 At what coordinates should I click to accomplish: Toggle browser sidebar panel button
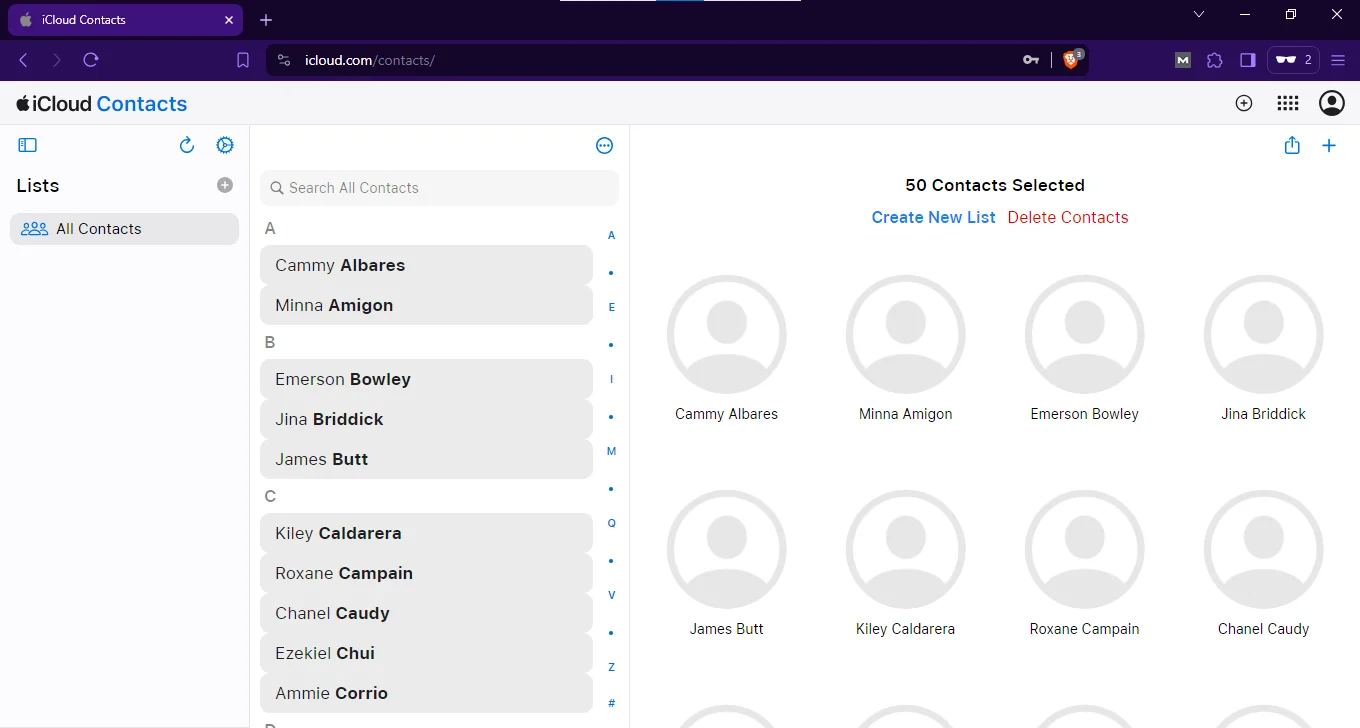coord(1248,60)
